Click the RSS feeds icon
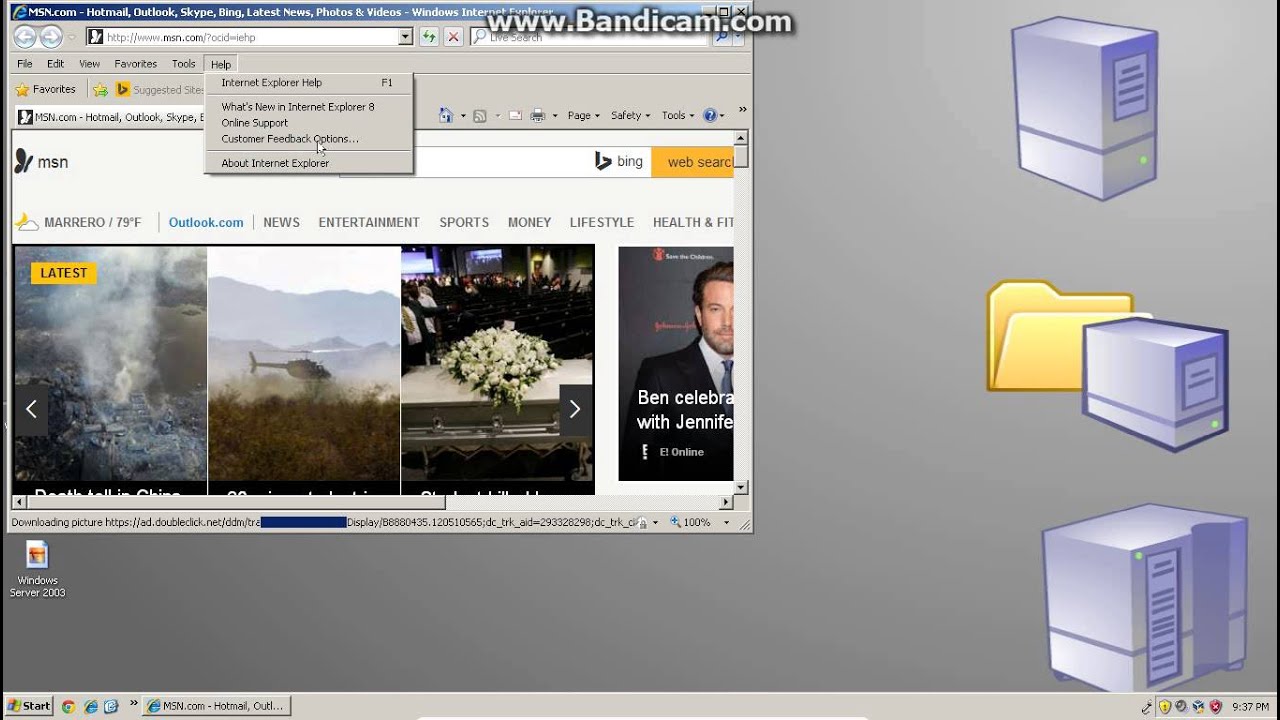The image size is (1280, 720). tap(479, 116)
